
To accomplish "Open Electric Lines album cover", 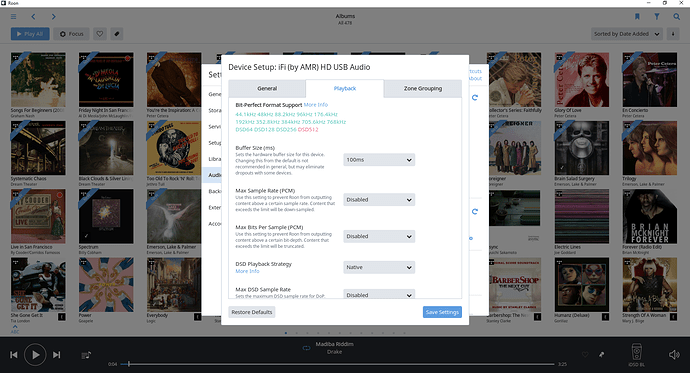I will point(582,216).
